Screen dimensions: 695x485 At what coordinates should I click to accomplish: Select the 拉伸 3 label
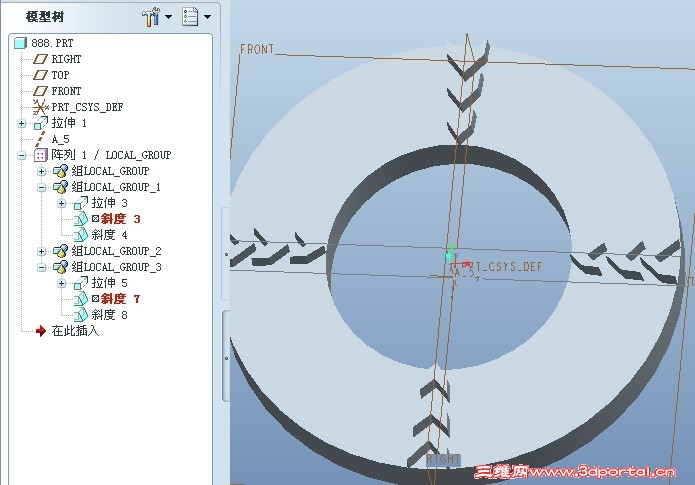(109, 203)
